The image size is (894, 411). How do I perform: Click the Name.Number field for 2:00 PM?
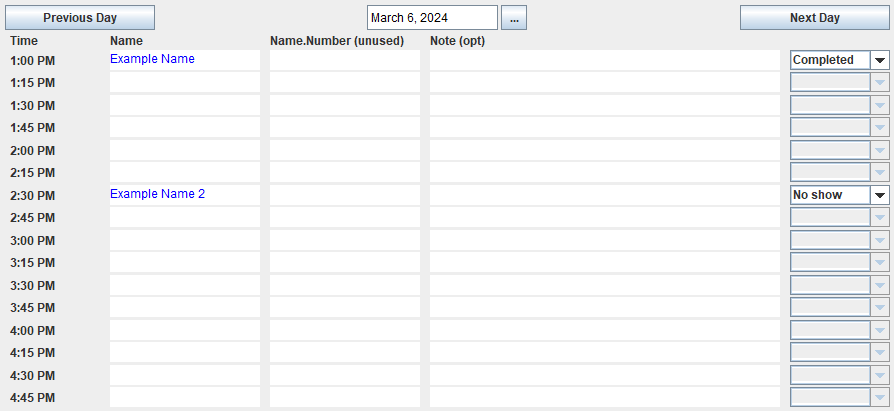tap(345, 150)
